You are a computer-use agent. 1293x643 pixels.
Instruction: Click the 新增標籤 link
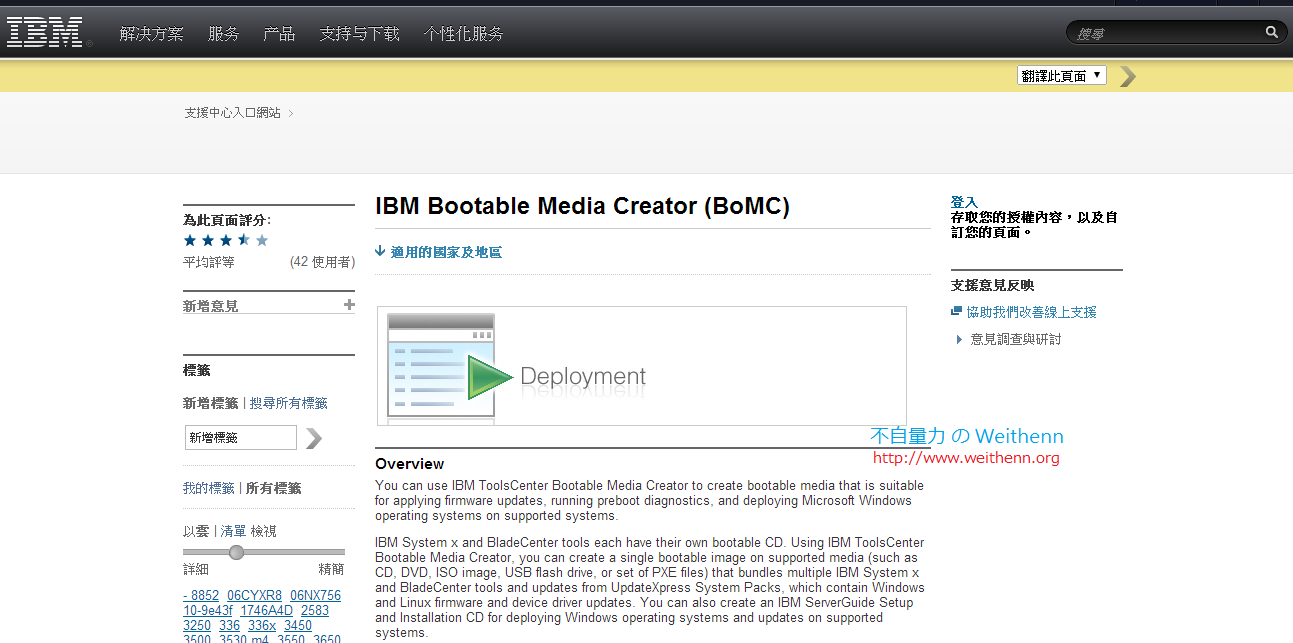211,403
